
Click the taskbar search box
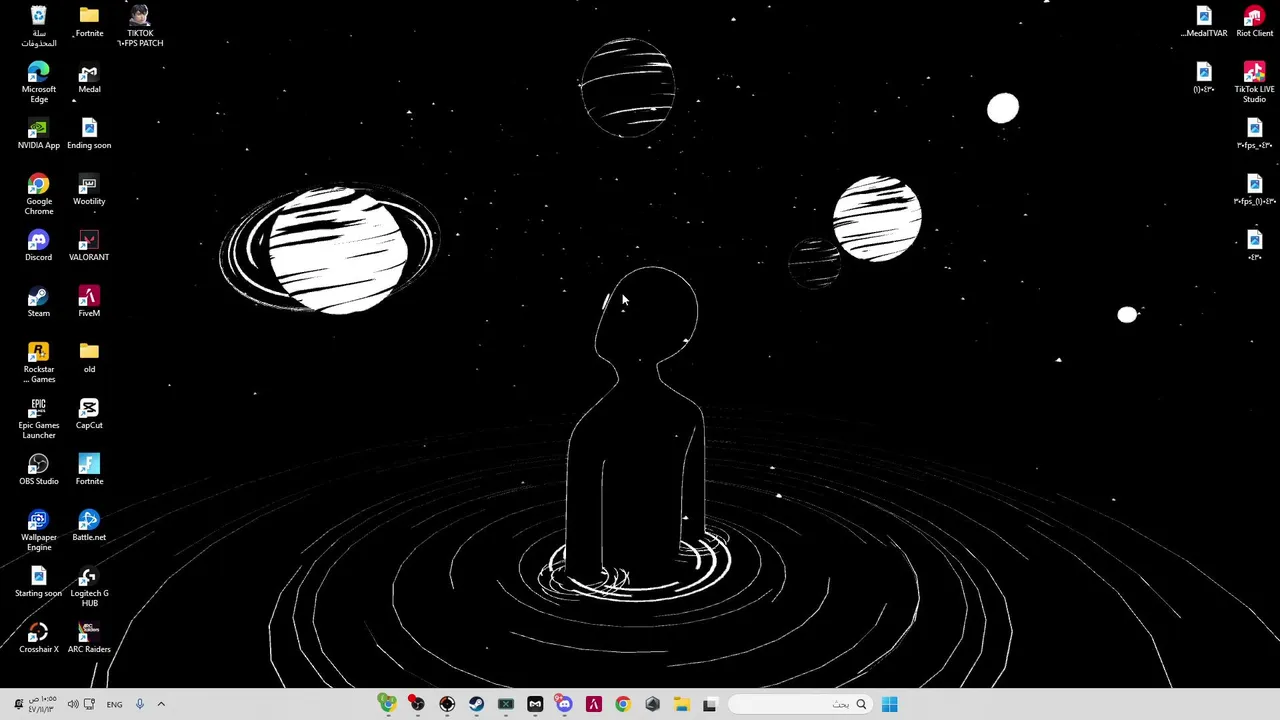click(799, 704)
